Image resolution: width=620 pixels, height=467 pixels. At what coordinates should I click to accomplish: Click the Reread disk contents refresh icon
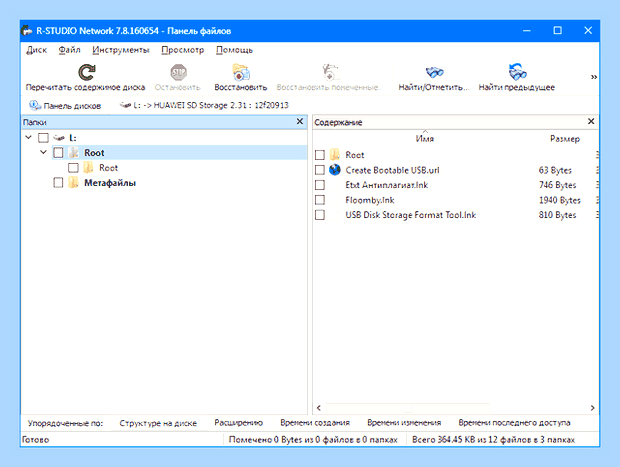pos(87,72)
